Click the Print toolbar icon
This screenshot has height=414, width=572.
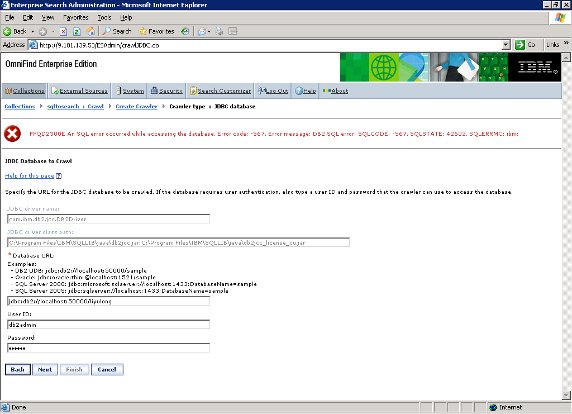[219, 31]
